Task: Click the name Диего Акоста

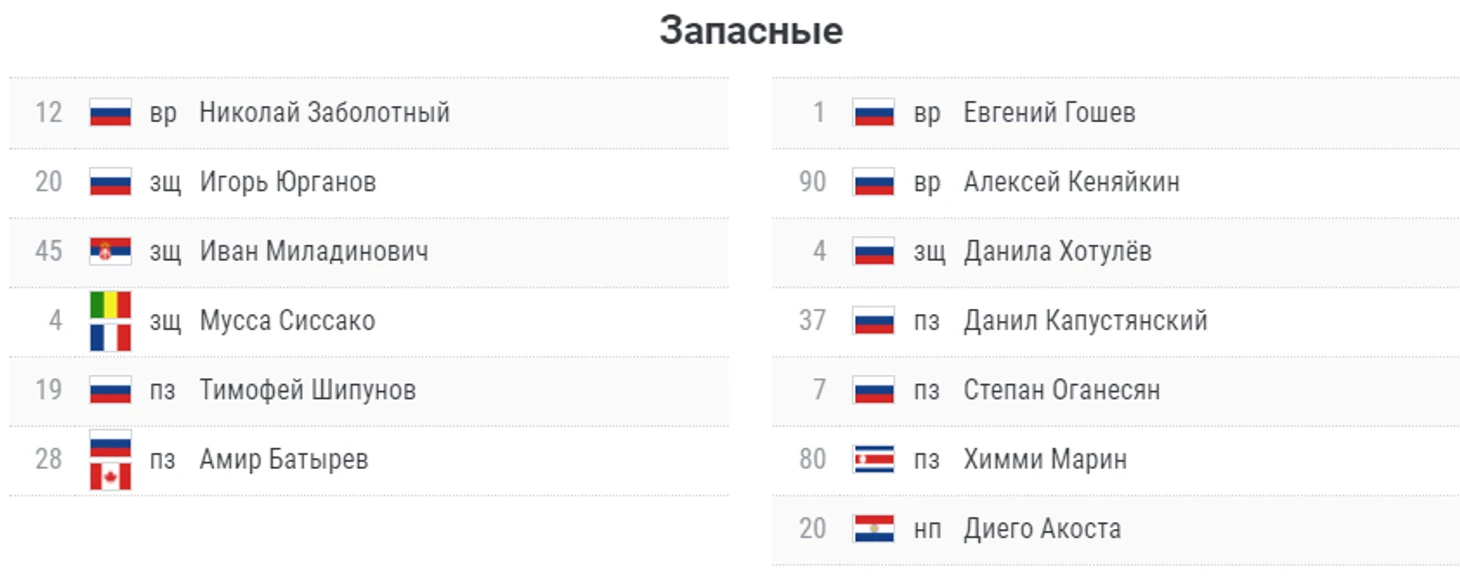Action: (x=1042, y=529)
